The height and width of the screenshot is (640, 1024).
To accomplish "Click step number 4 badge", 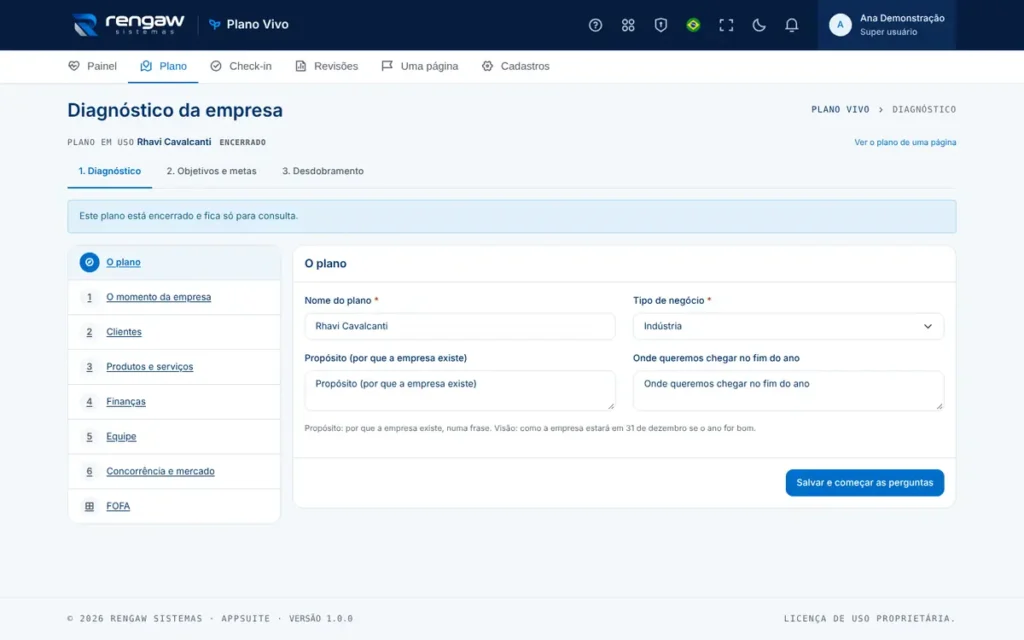I will point(89,402).
